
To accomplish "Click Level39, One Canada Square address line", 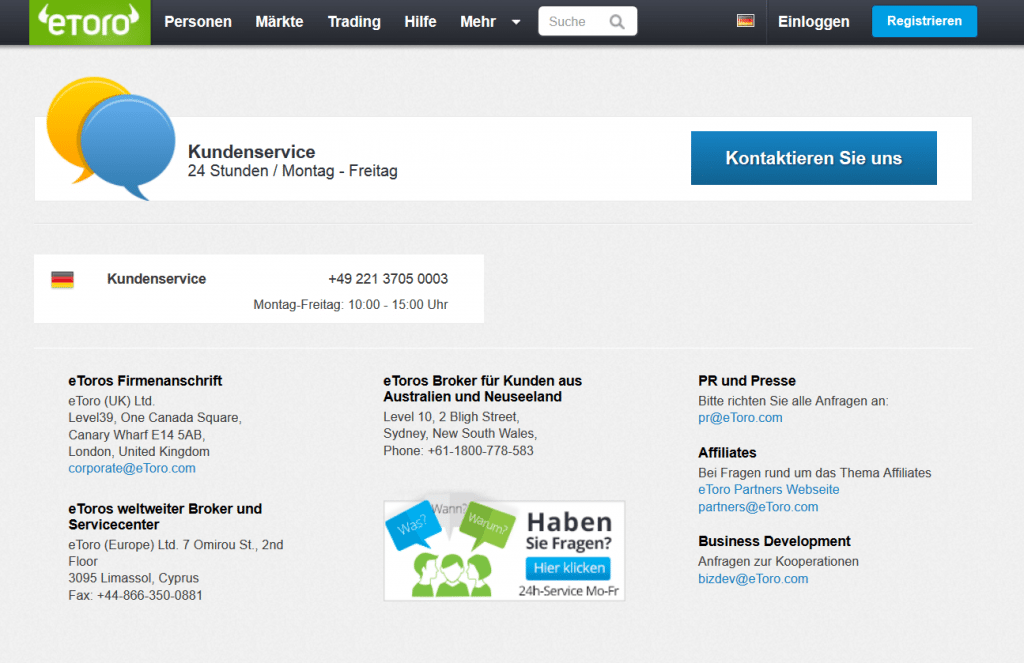I will 155,417.
